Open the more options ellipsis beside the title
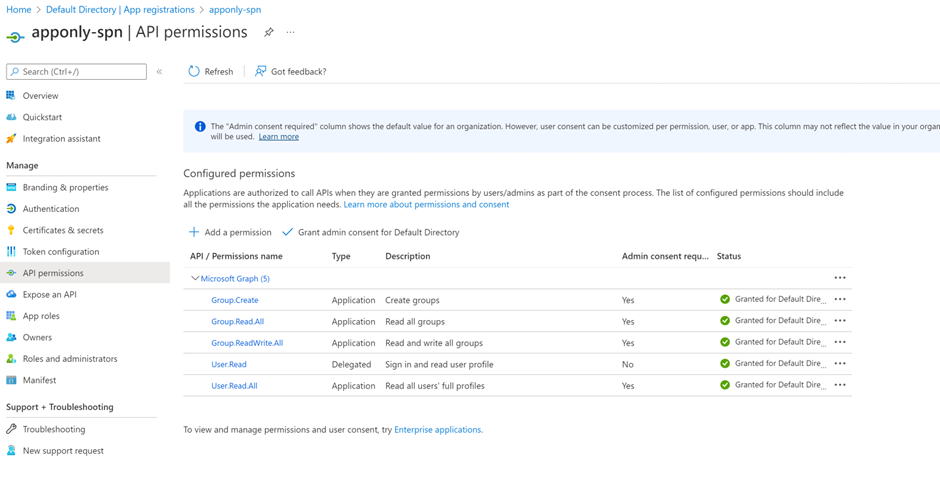The width and height of the screenshot is (940, 482). (x=290, y=32)
